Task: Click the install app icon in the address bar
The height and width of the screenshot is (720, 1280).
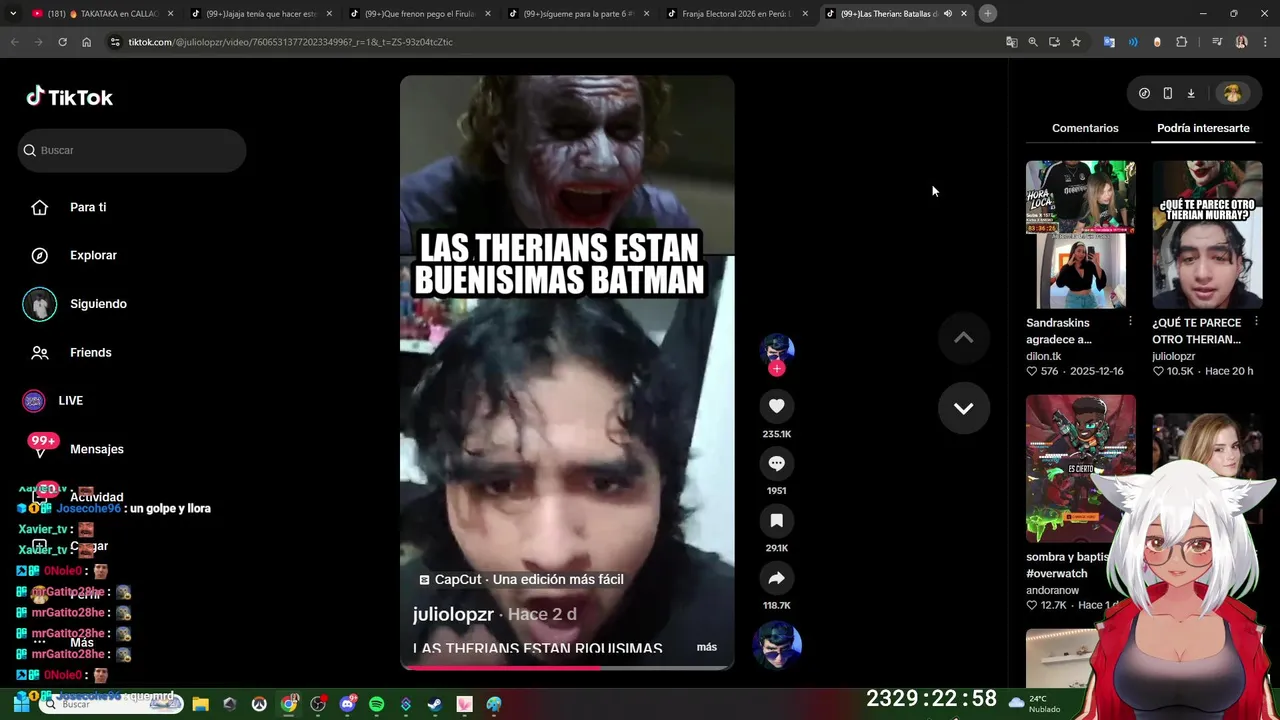Action: [x=1054, y=42]
